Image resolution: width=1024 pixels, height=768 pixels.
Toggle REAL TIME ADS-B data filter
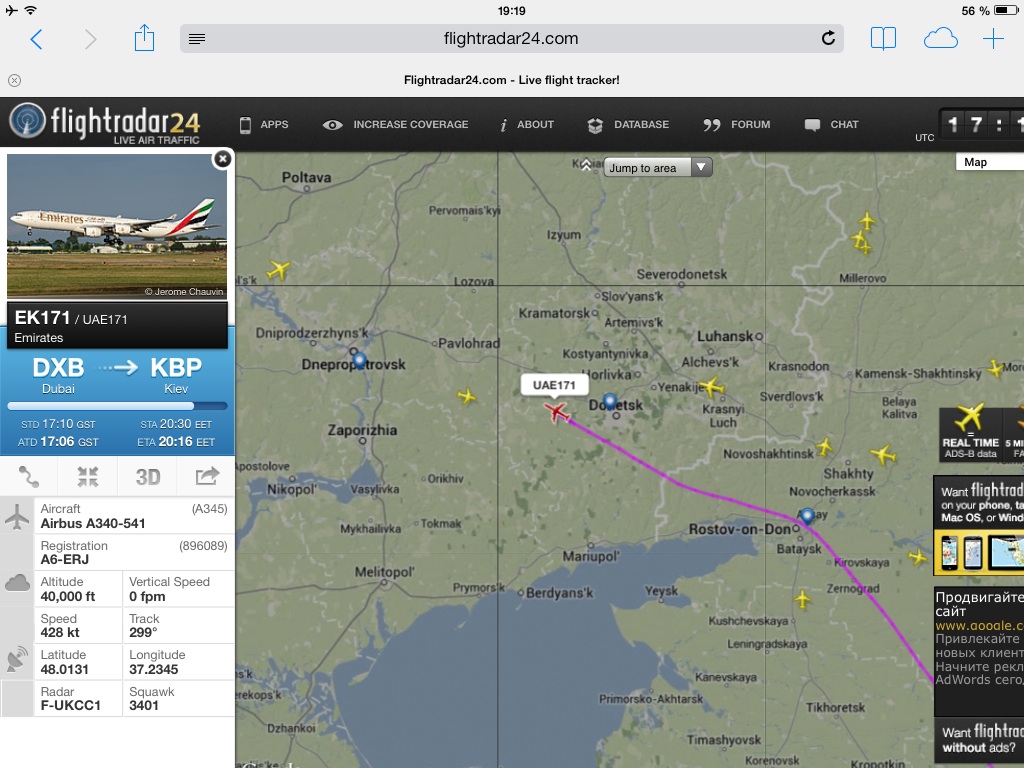[x=969, y=432]
